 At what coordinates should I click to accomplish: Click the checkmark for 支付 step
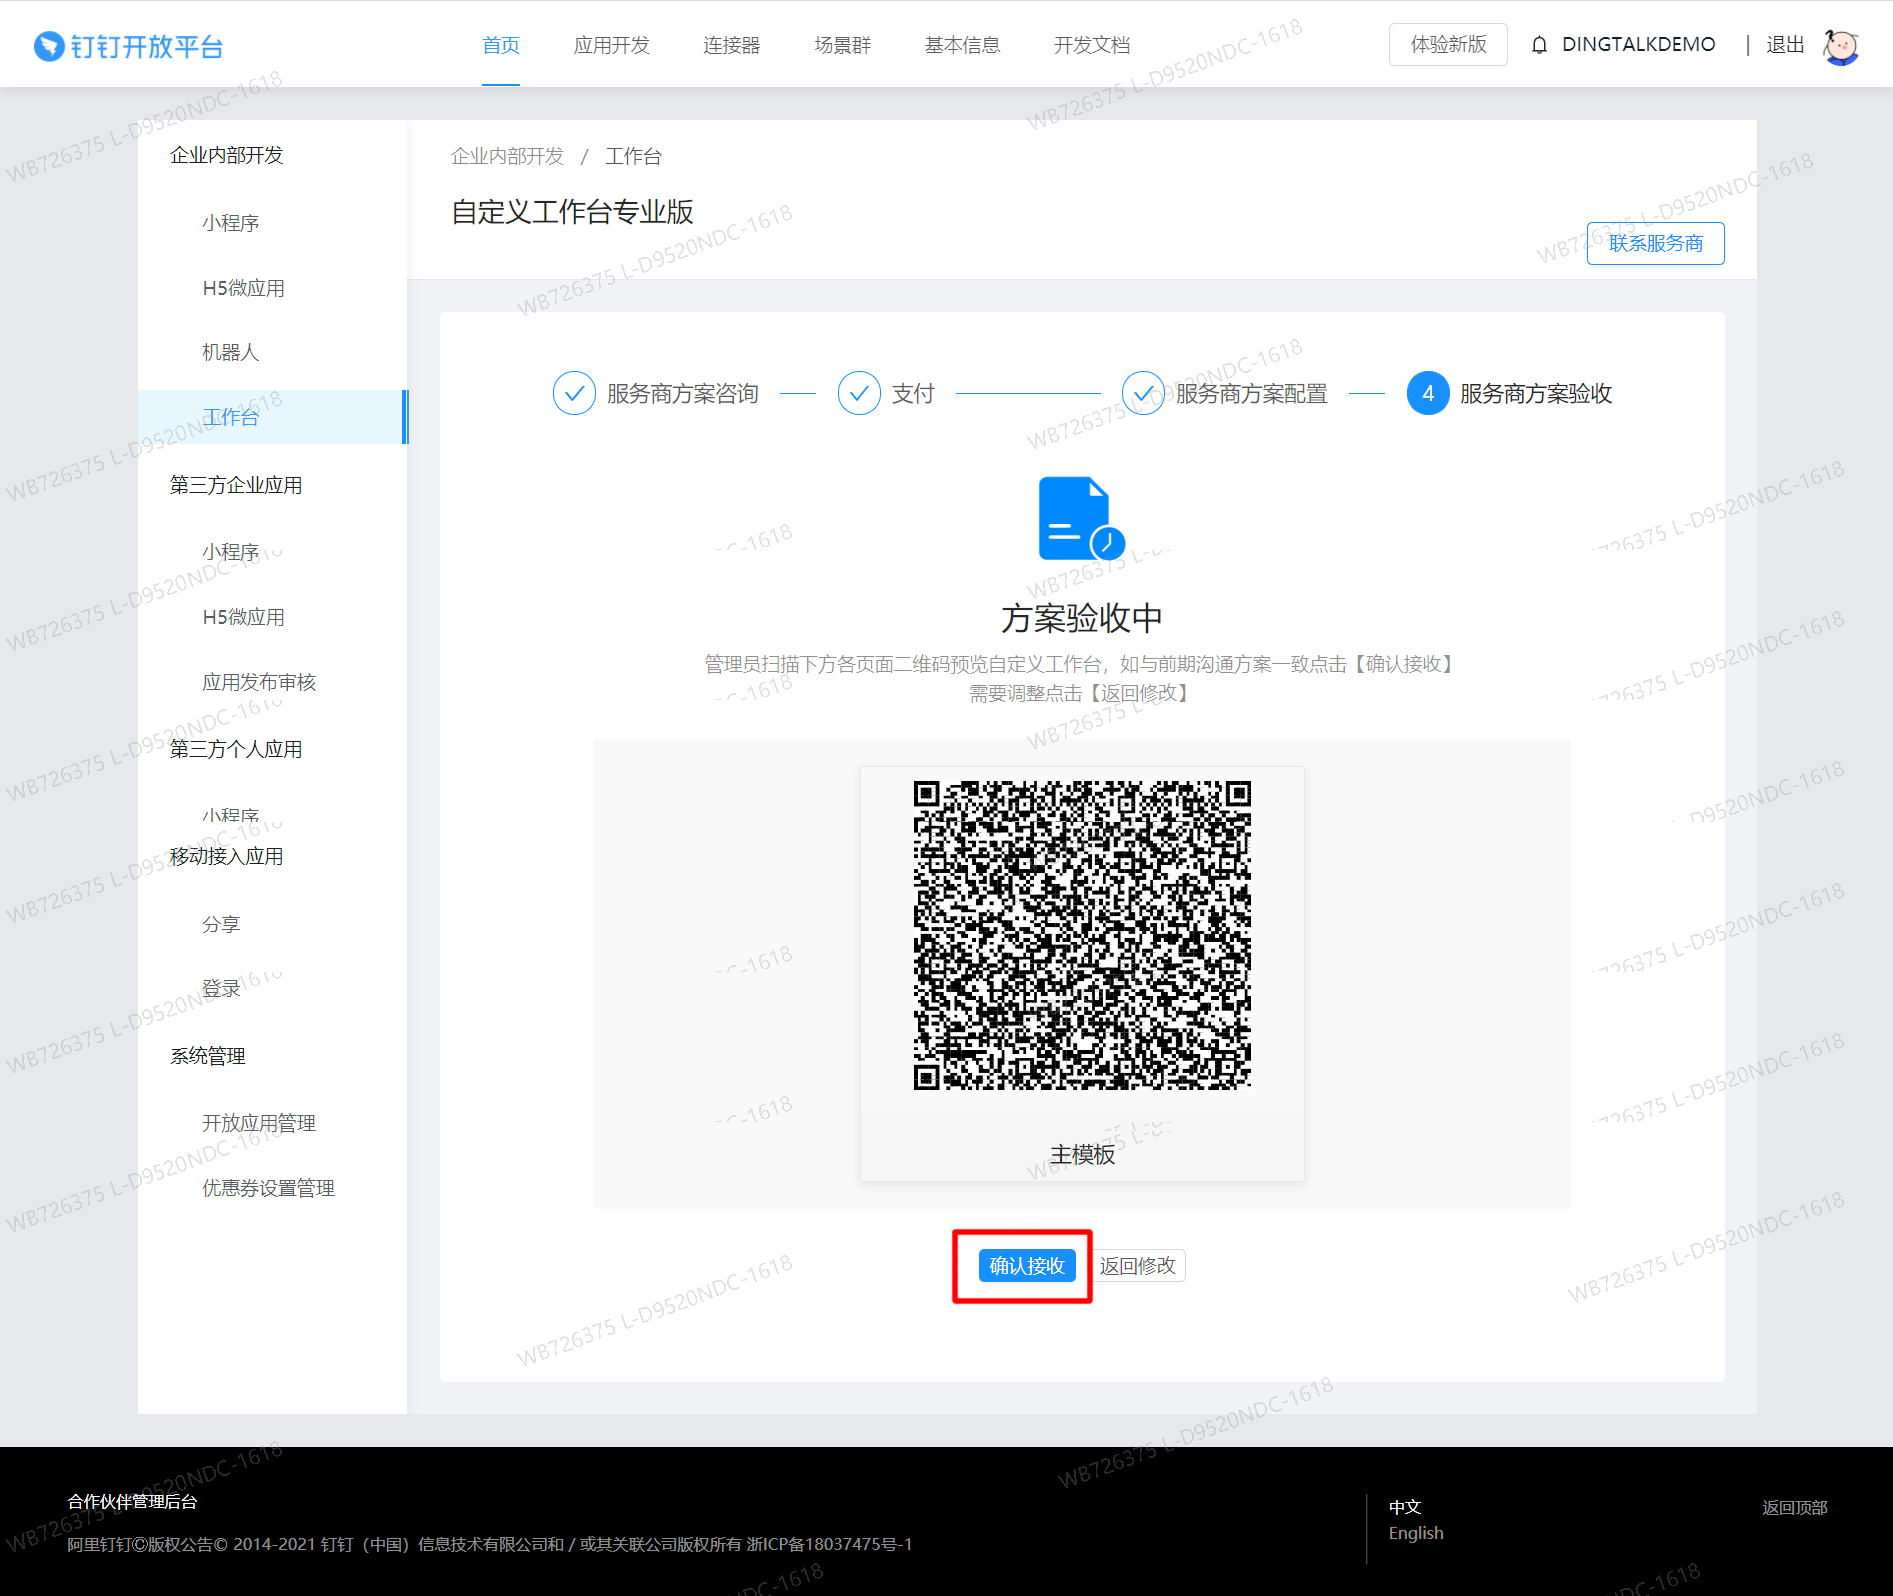[x=859, y=394]
